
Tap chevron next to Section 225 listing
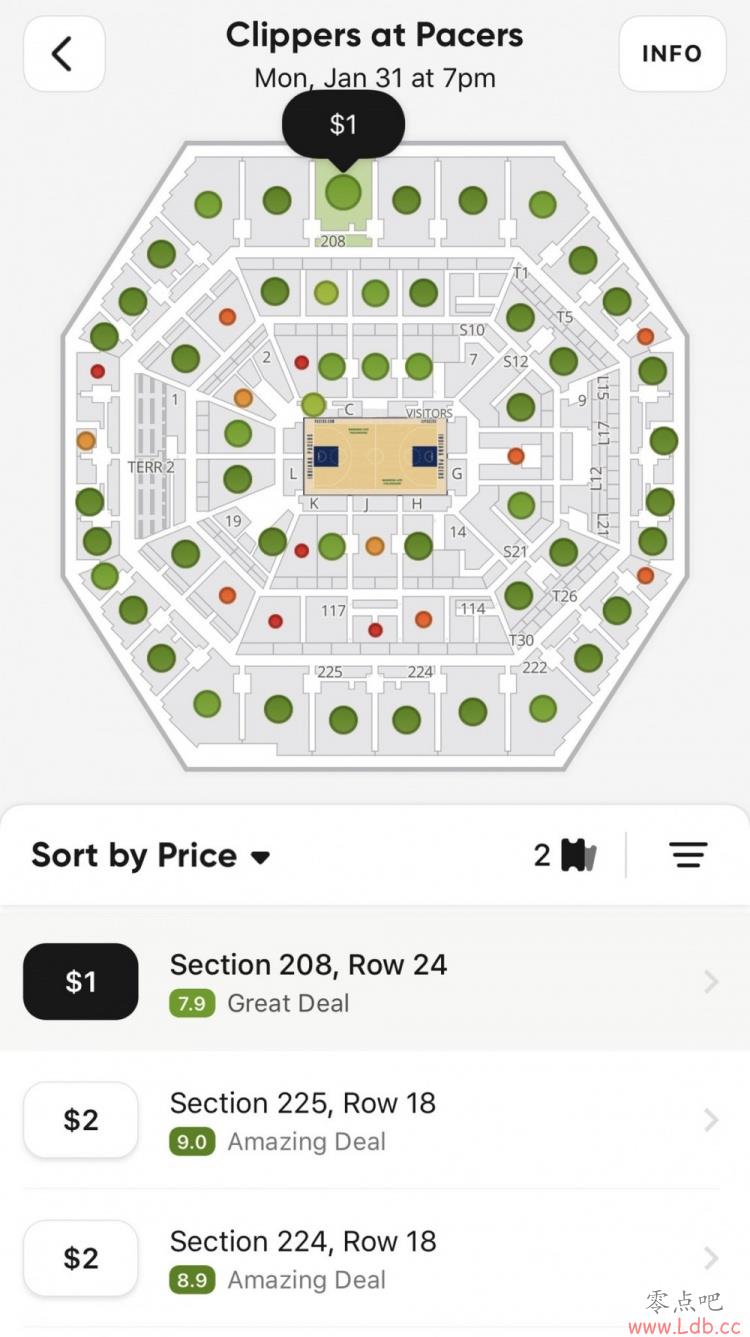[x=711, y=1120]
